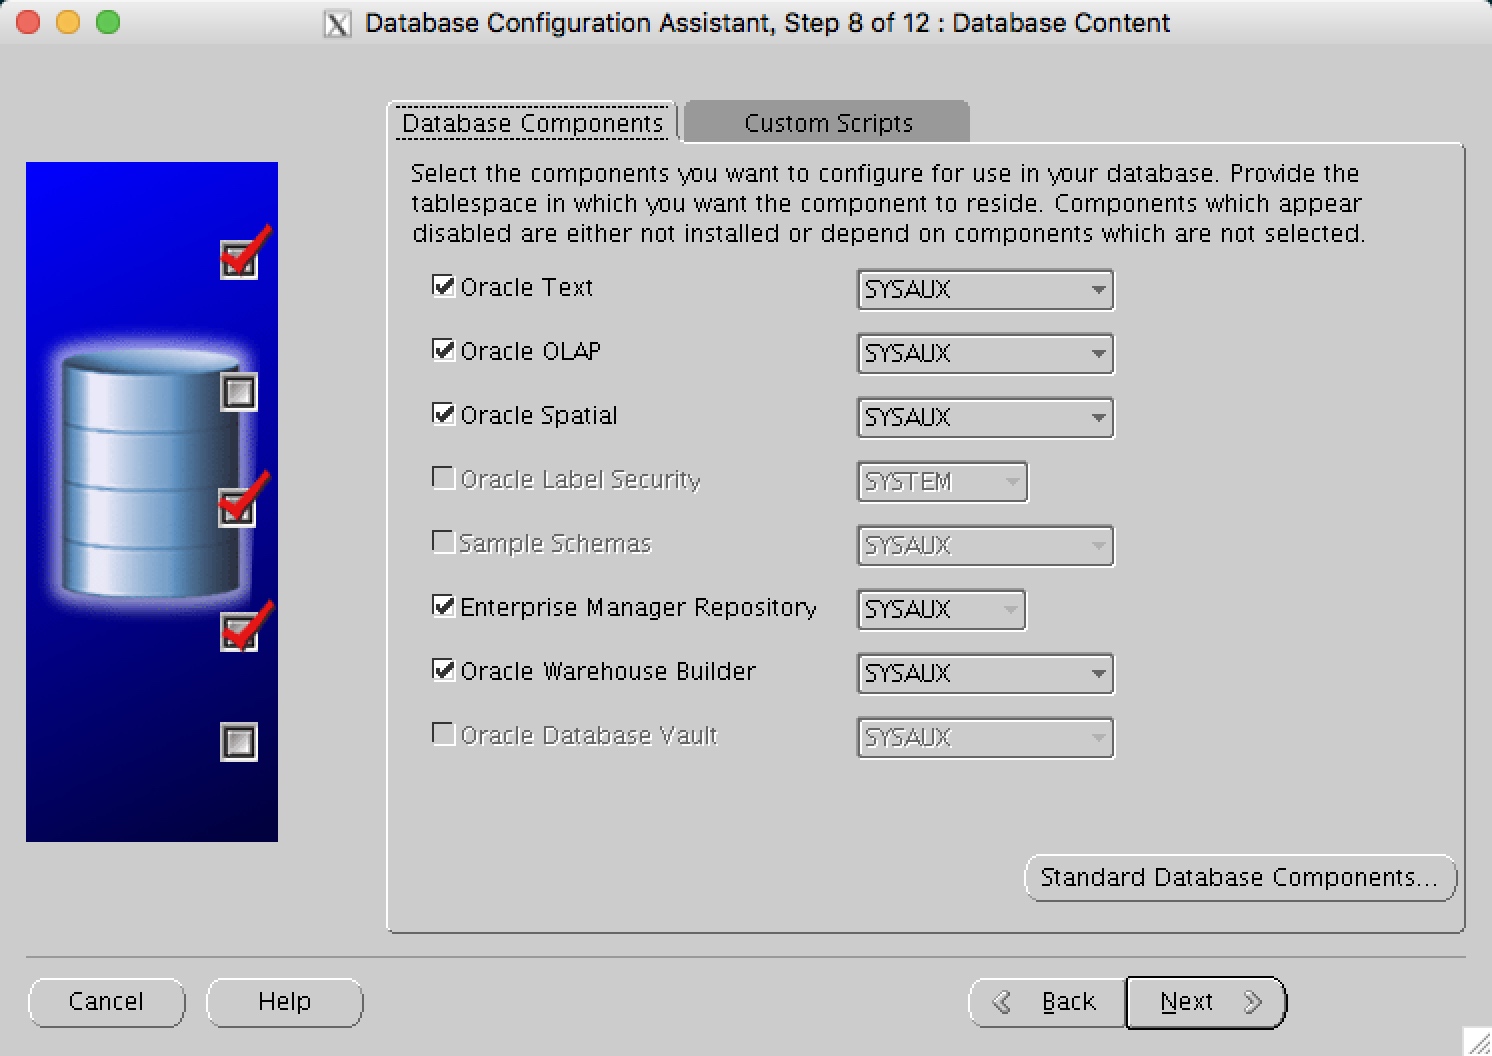
Task: Click the red close window button
Action: 28,22
